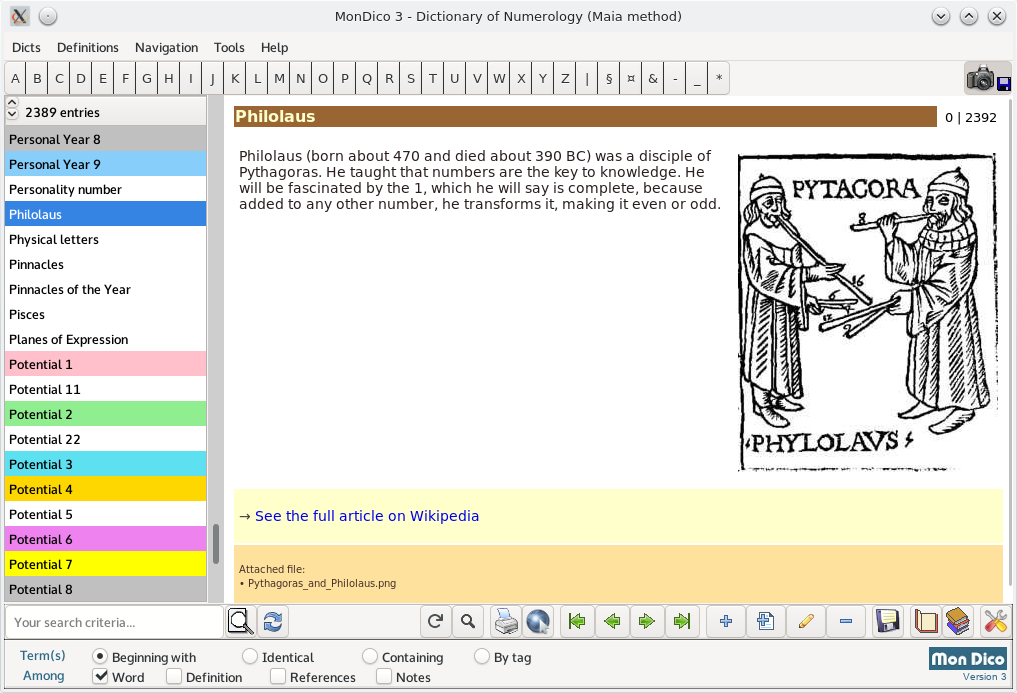The width and height of the screenshot is (1017, 693).
Task: Open the Help menu
Action: 274,47
